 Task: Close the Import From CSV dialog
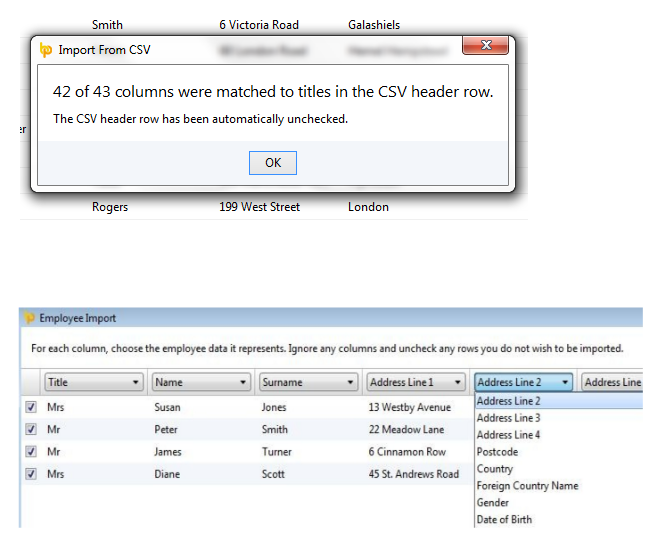(x=485, y=45)
